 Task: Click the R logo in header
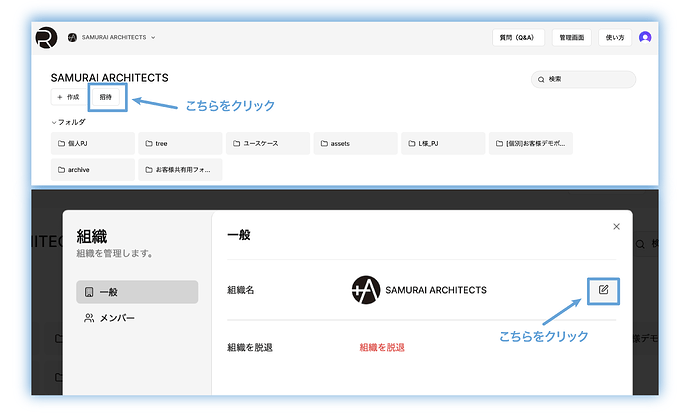tap(46, 37)
